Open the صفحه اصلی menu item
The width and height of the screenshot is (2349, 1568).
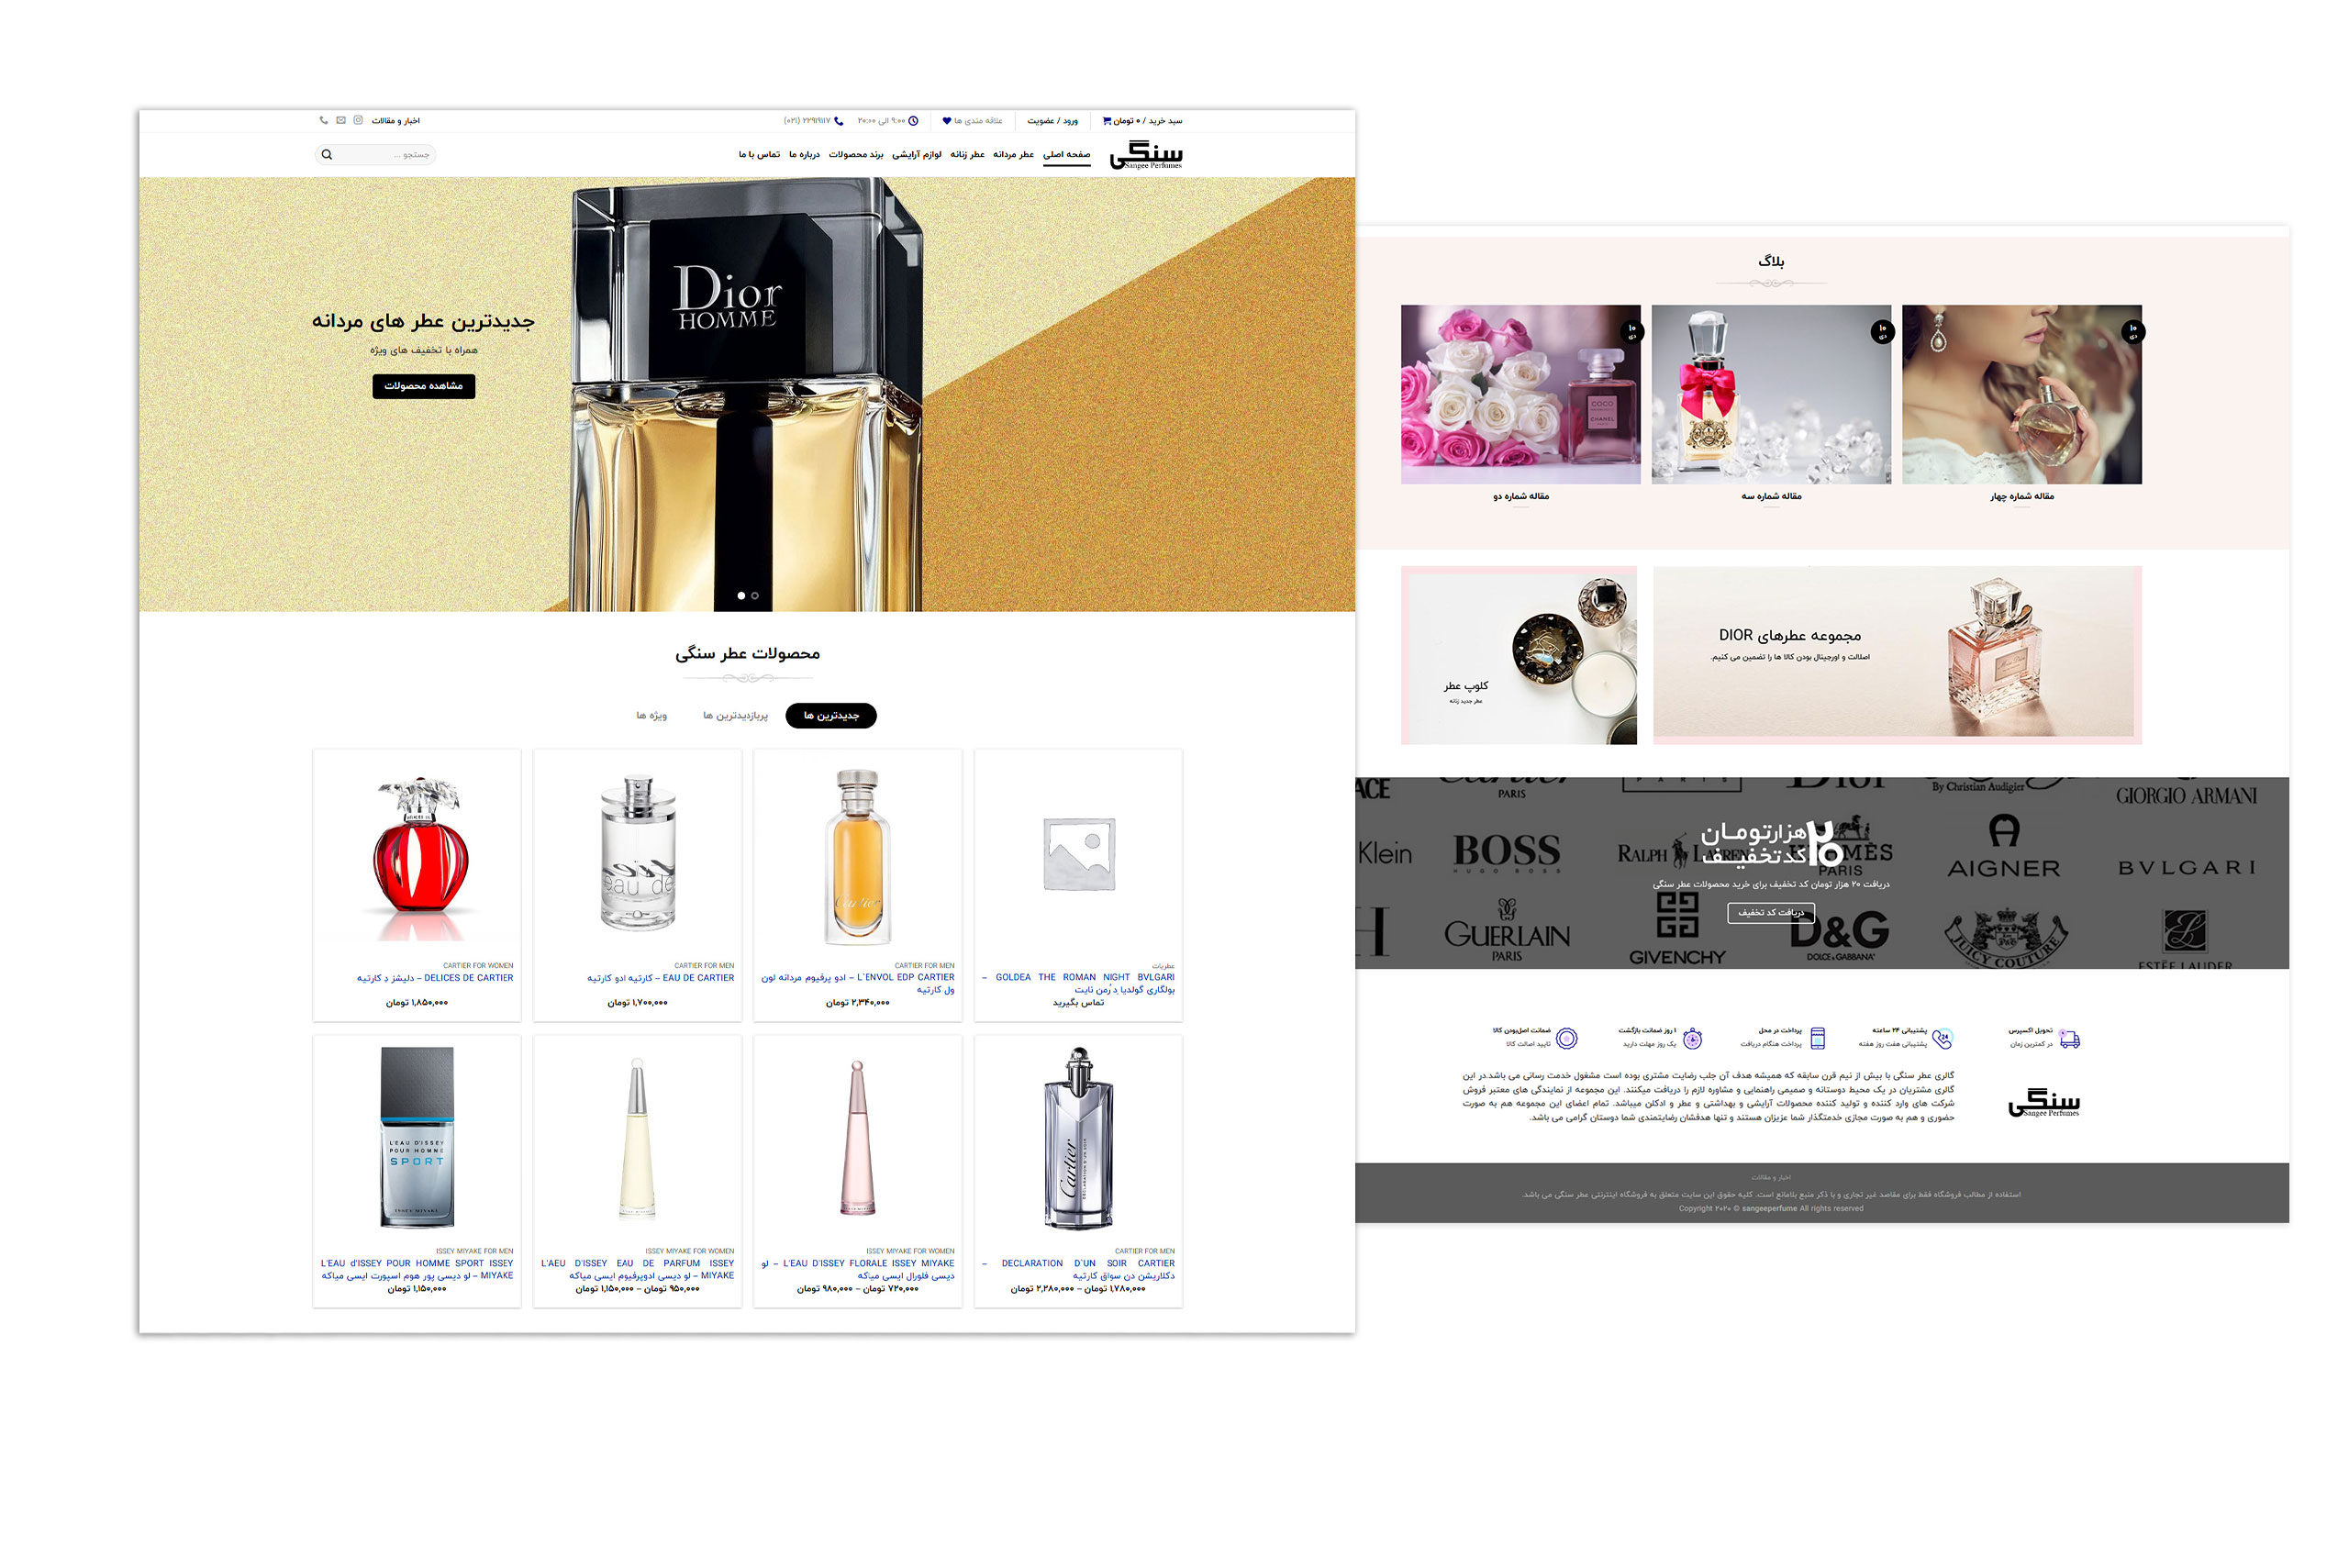pos(1066,154)
